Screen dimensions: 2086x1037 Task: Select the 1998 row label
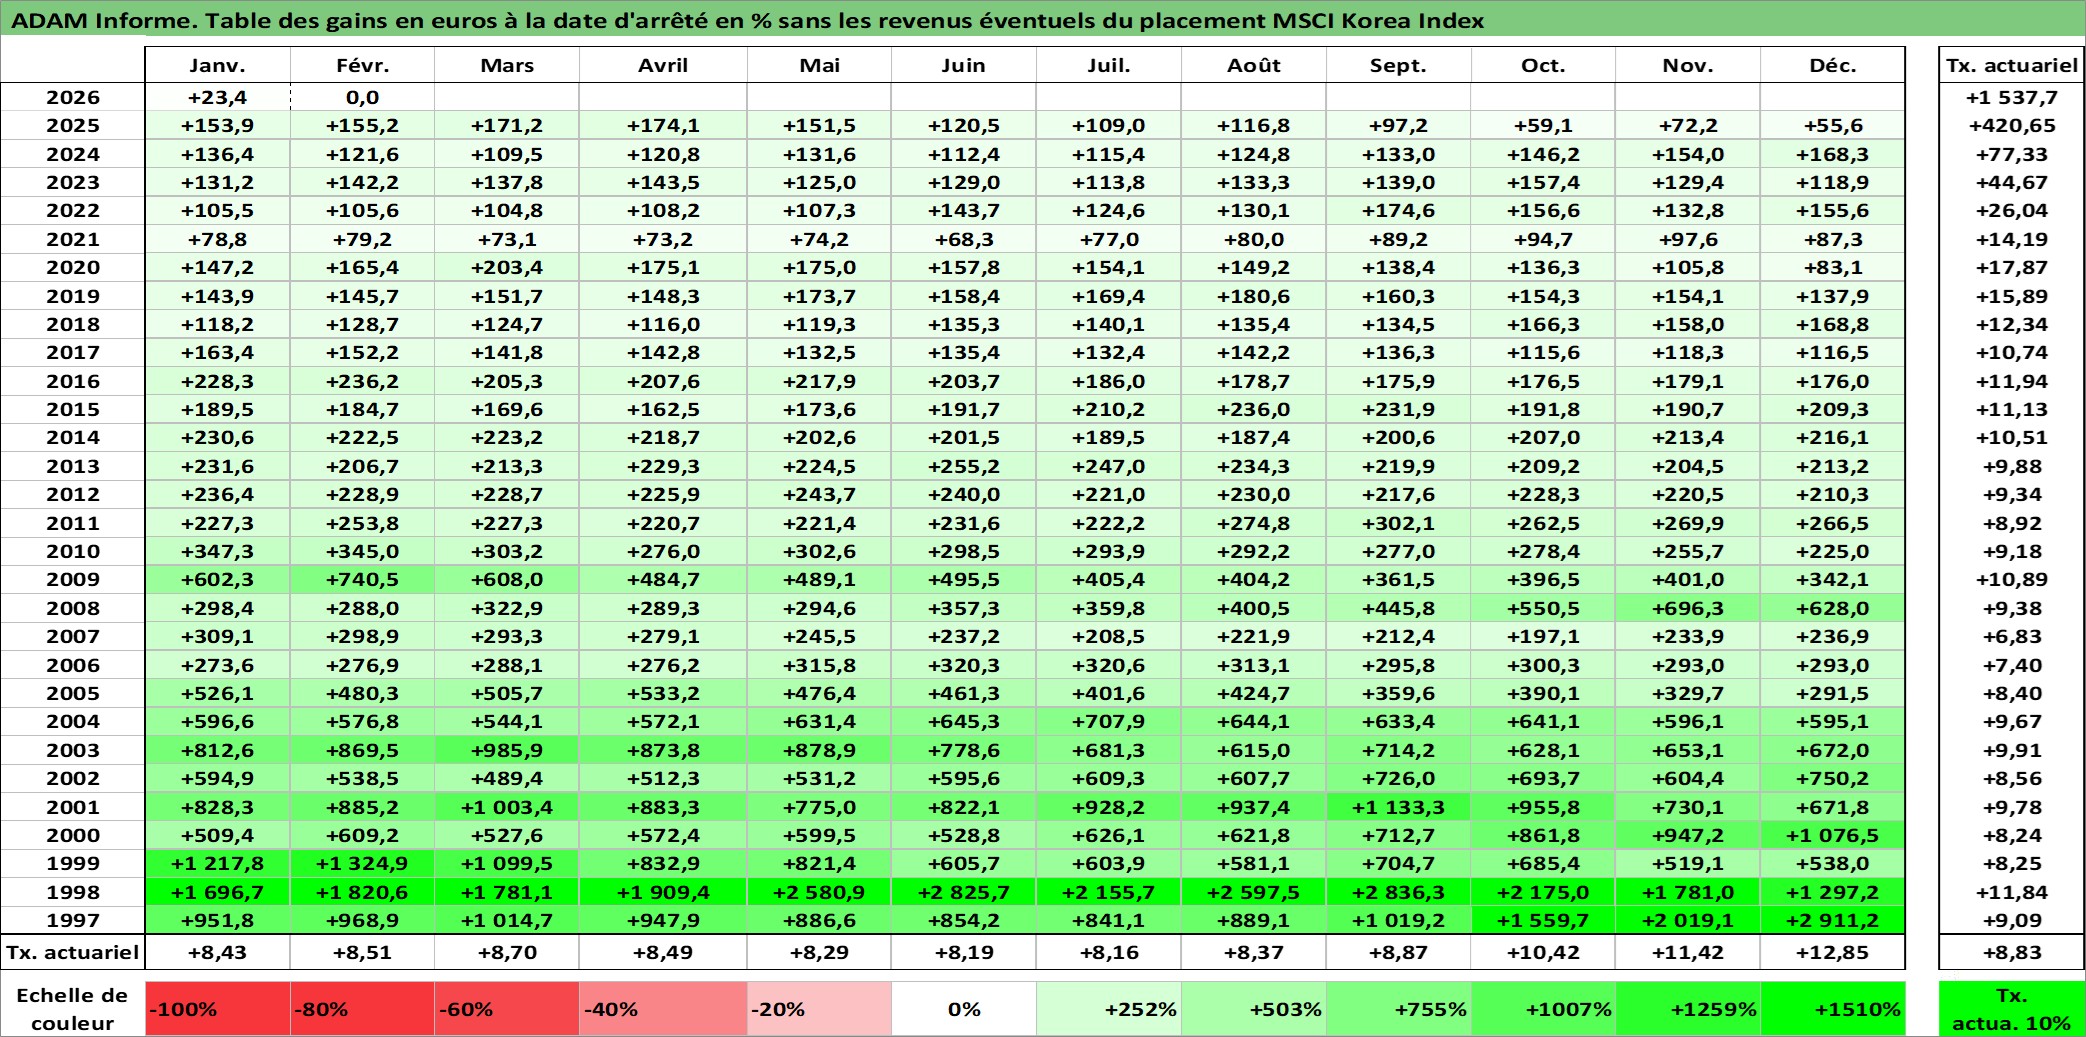pos(73,892)
